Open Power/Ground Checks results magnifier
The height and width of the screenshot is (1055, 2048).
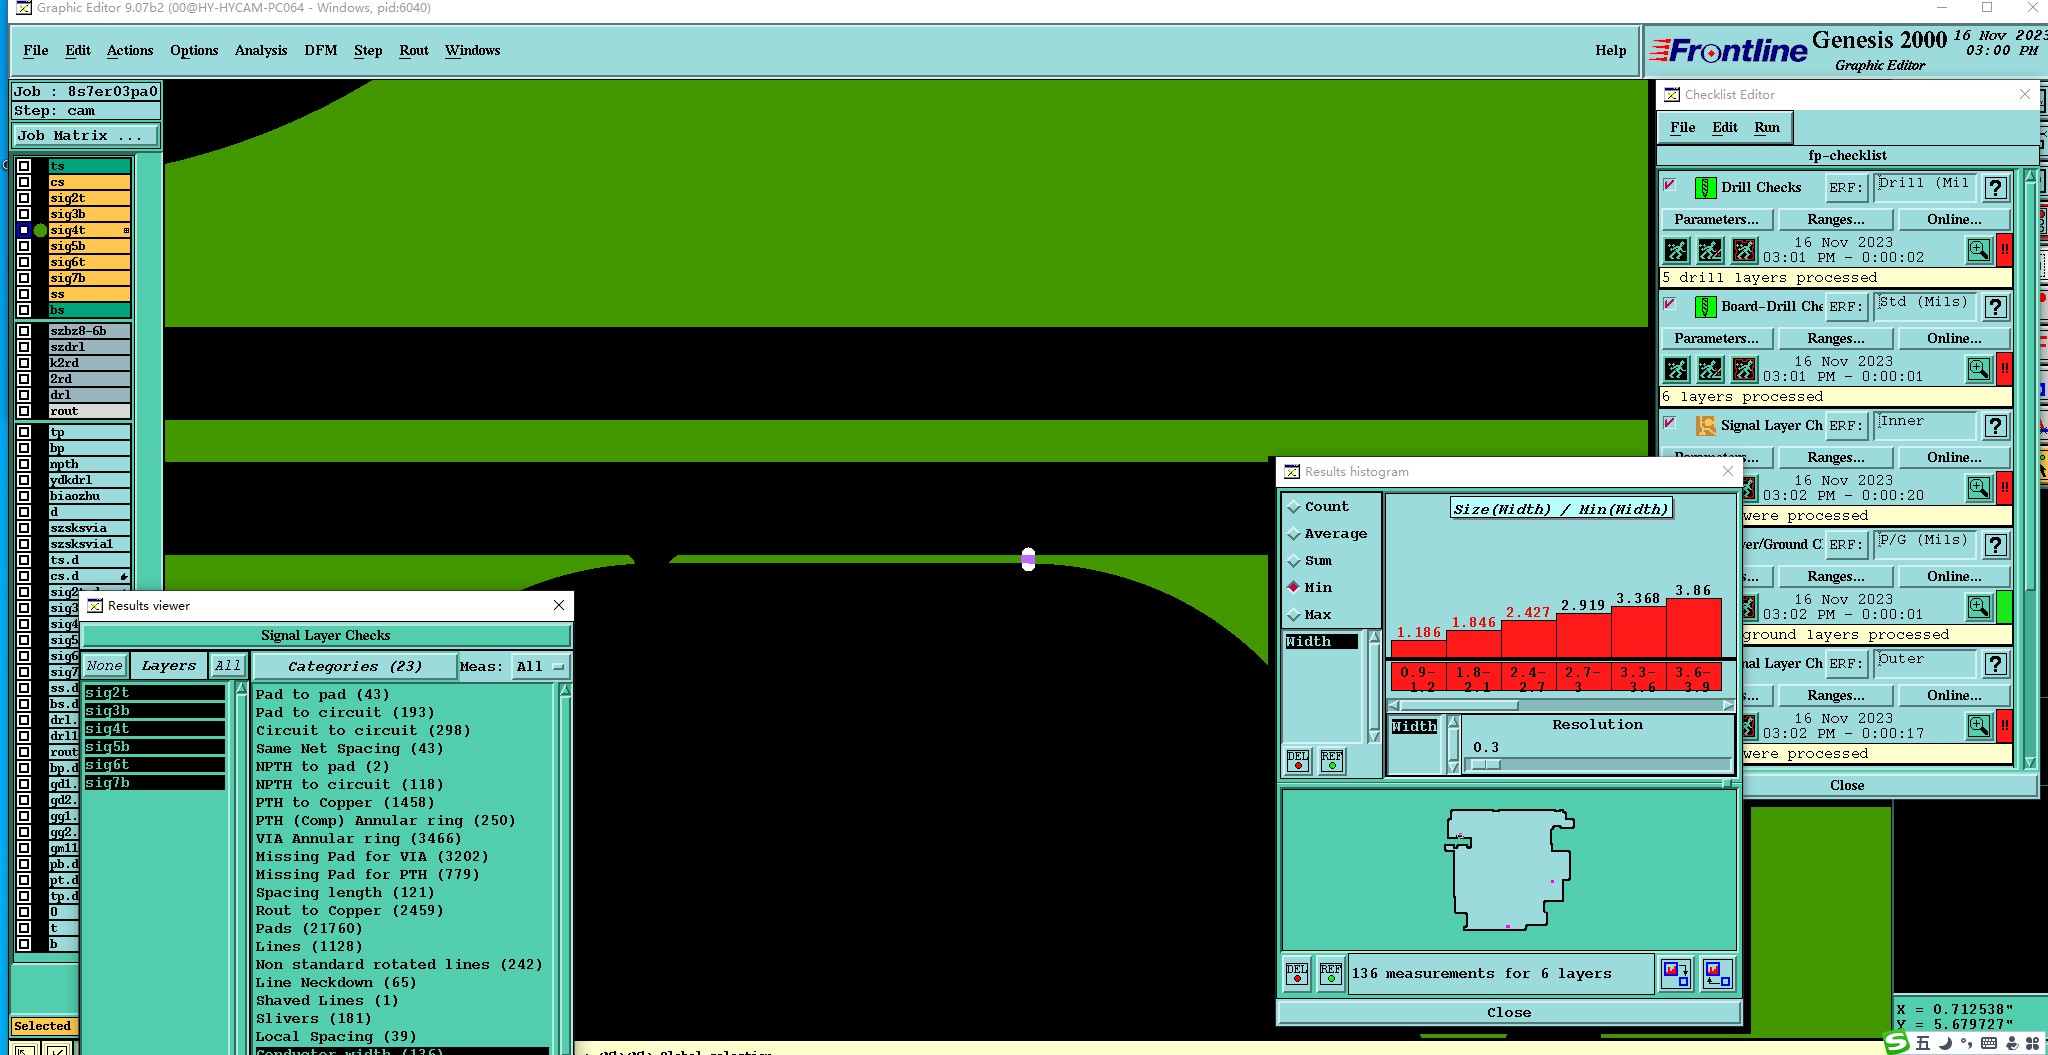1979,607
